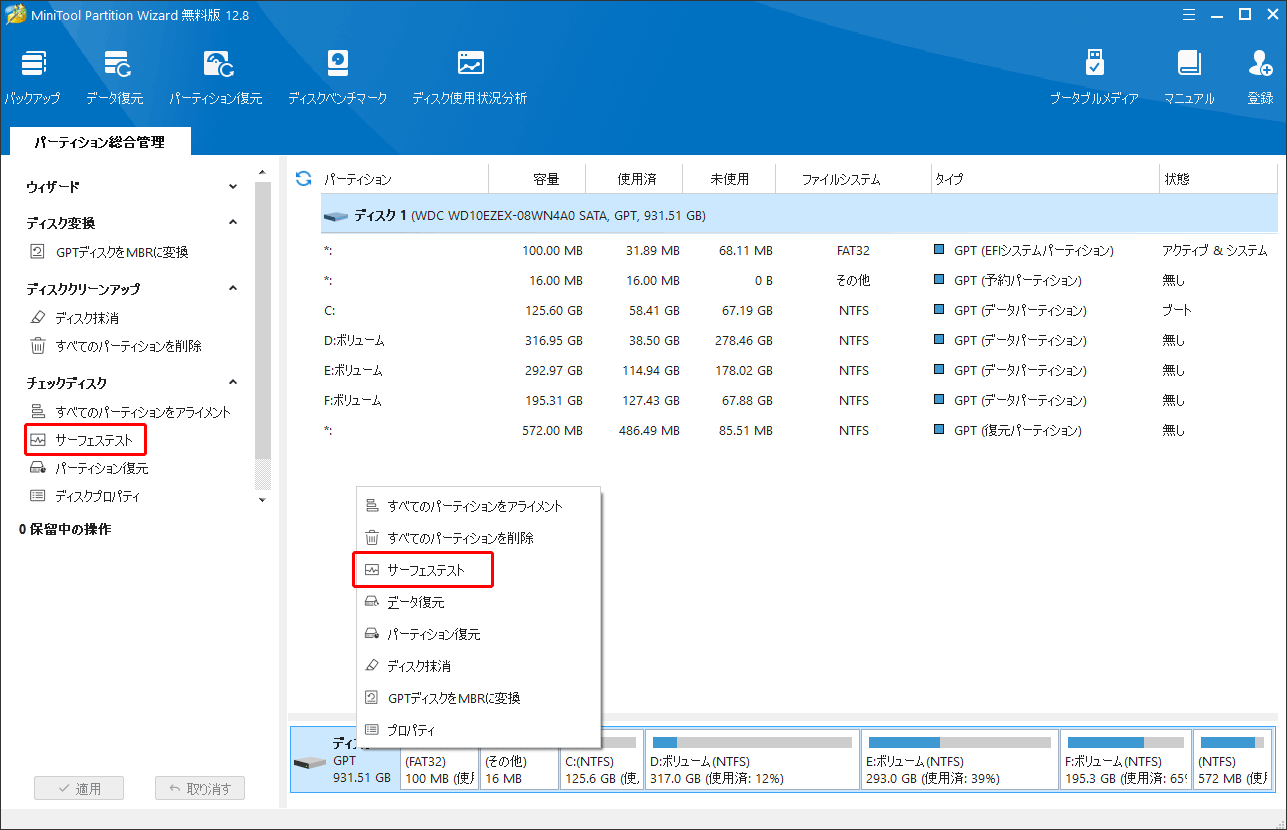Refresh the partition list with reload icon
The height and width of the screenshot is (830, 1287).
(x=304, y=179)
